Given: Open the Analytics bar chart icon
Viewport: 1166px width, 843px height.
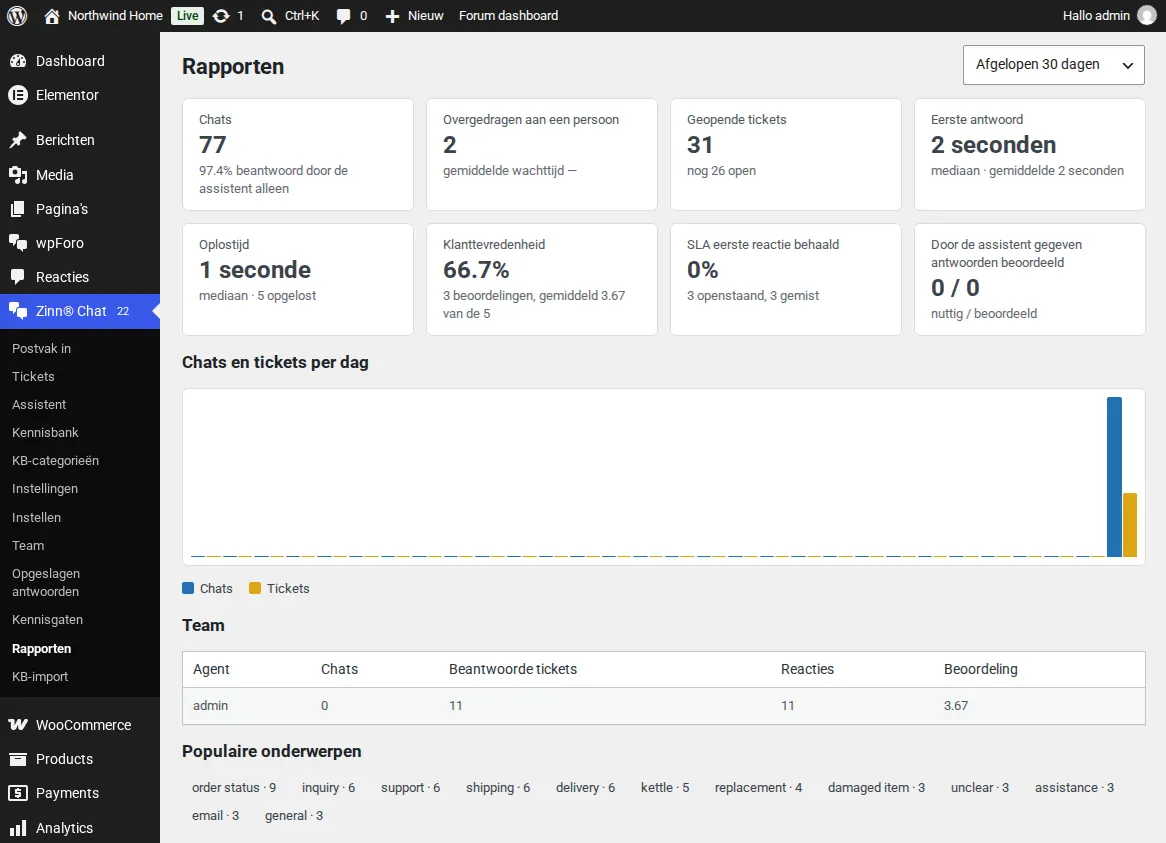Looking at the screenshot, I should click(x=18, y=828).
